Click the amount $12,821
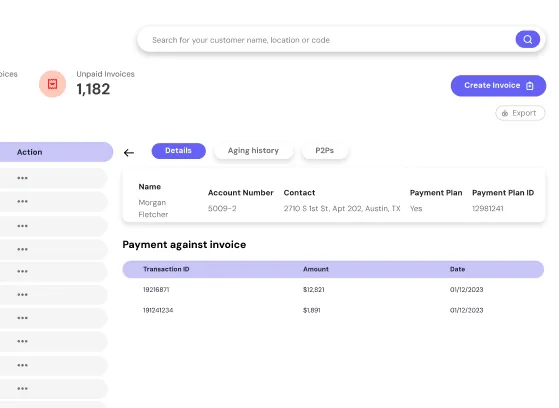The image size is (559, 408). coord(314,290)
